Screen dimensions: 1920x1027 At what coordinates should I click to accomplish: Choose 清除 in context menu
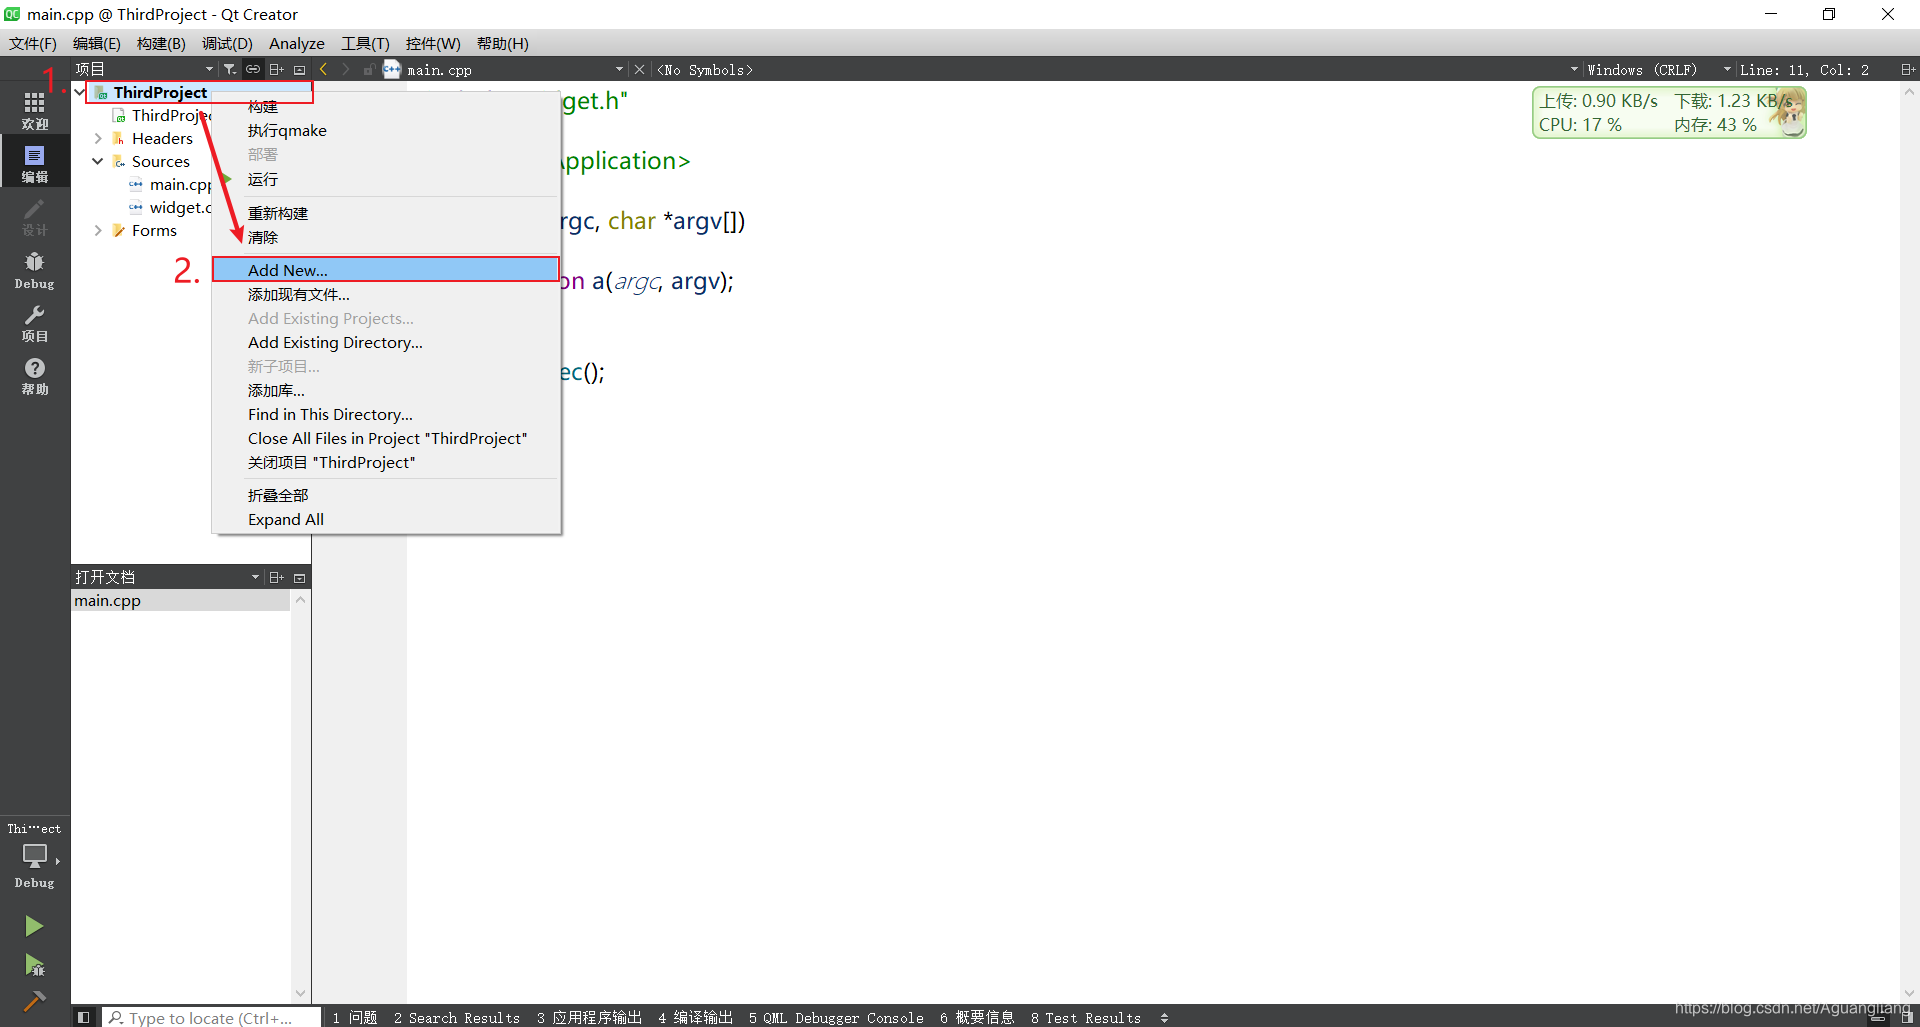pos(386,237)
